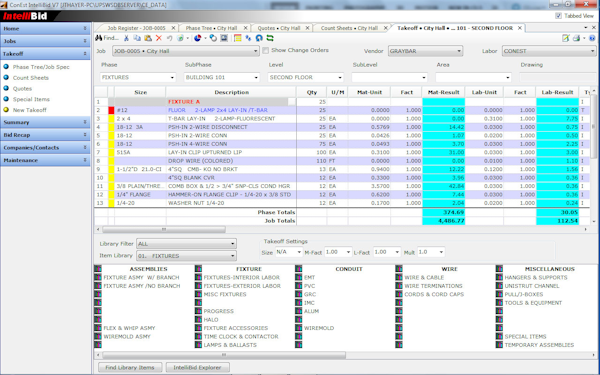Select Special Items in sidebar
The image size is (600, 375).
pyautogui.click(x=31, y=99)
